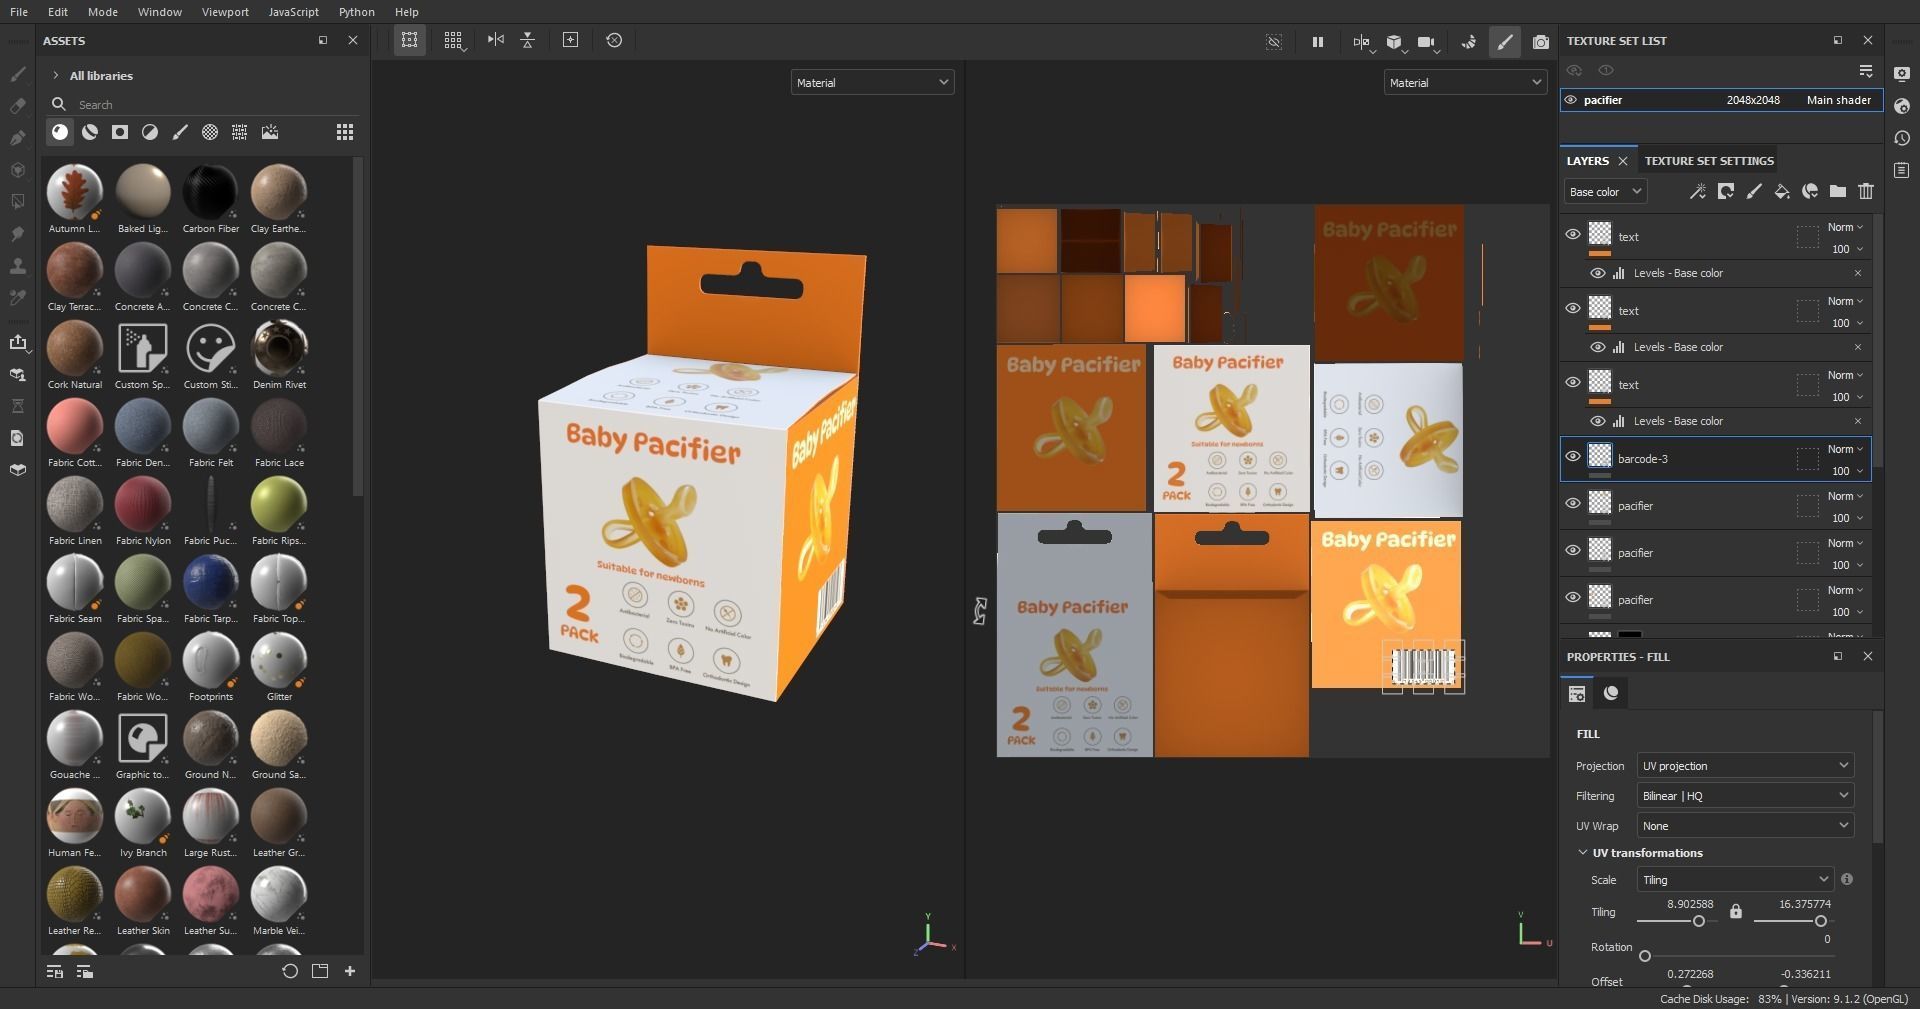Toggle visibility of the pacifier texture set
The width and height of the screenshot is (1920, 1009).
tap(1571, 100)
